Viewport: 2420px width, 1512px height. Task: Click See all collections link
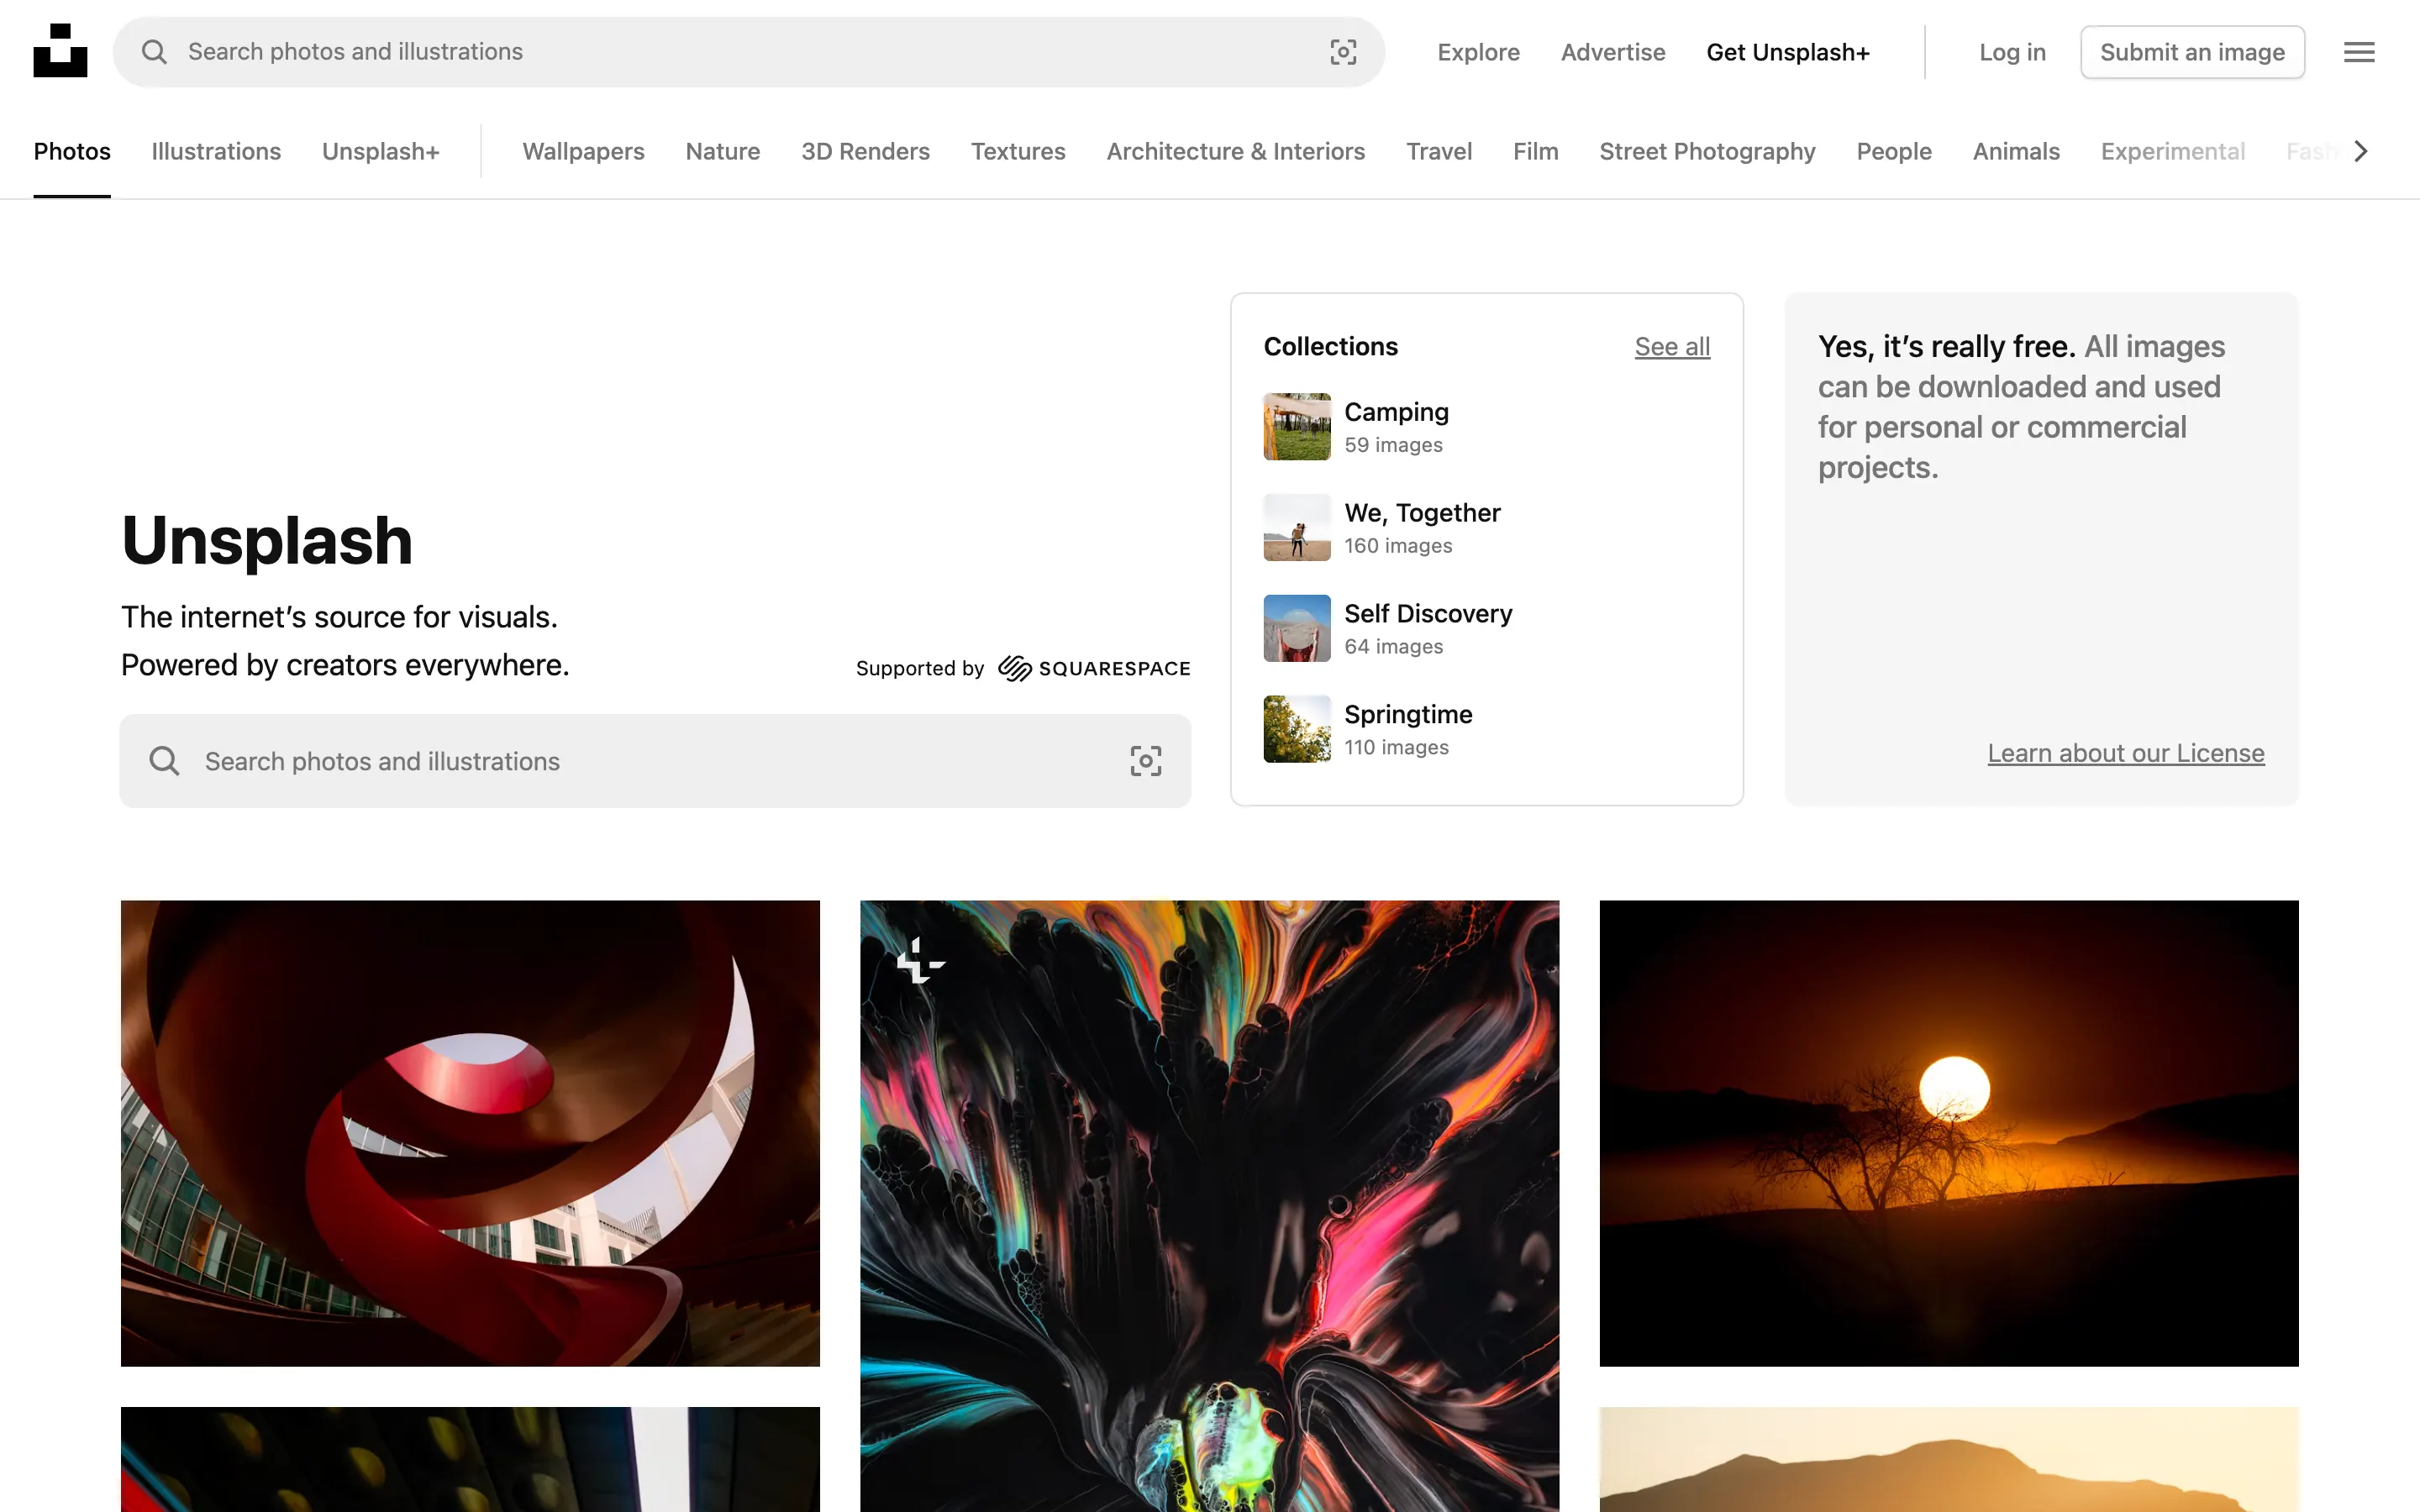coord(1672,346)
